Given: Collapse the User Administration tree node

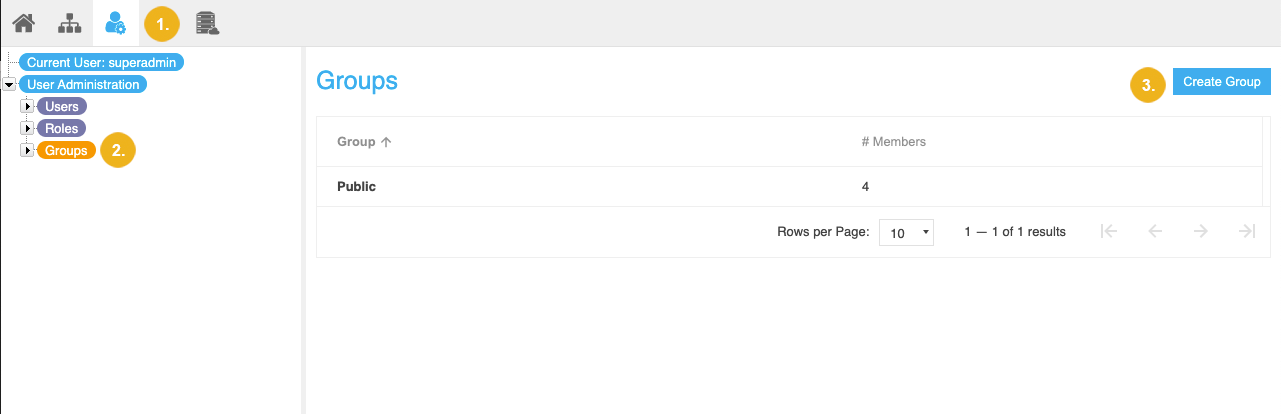Looking at the screenshot, I should coord(10,85).
